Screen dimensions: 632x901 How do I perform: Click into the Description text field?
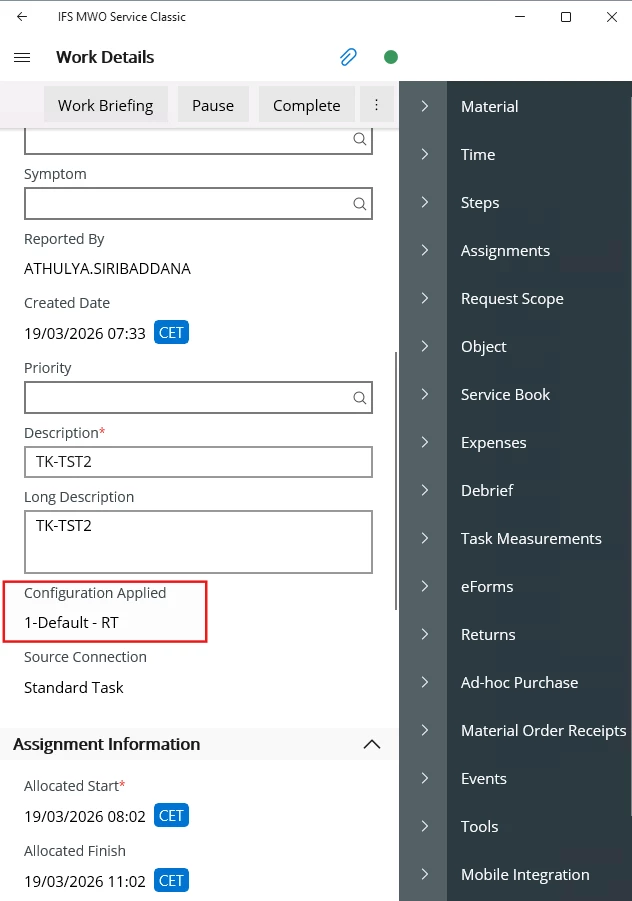pyautogui.click(x=198, y=462)
